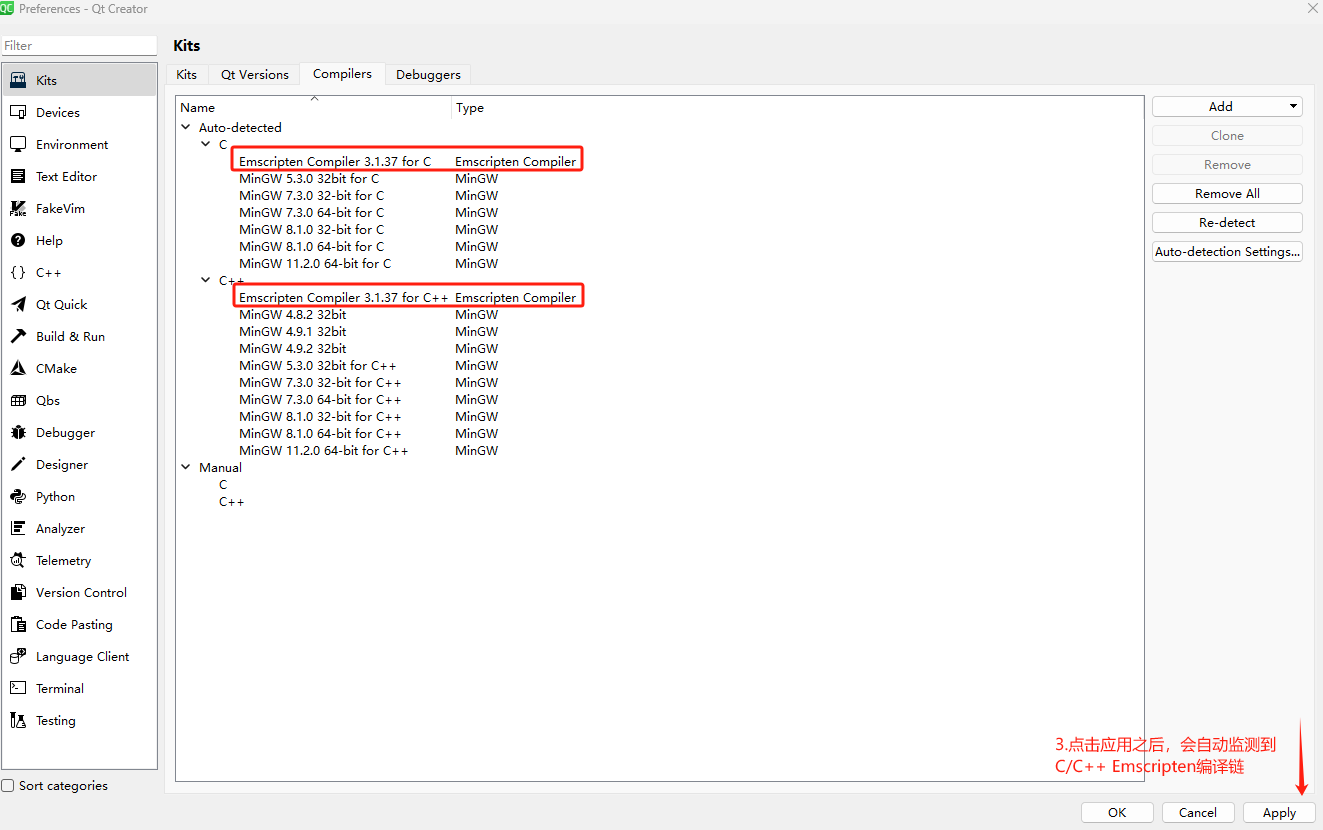
Task: Select MinGW 5.3.0 32bit for C
Action: 309,178
